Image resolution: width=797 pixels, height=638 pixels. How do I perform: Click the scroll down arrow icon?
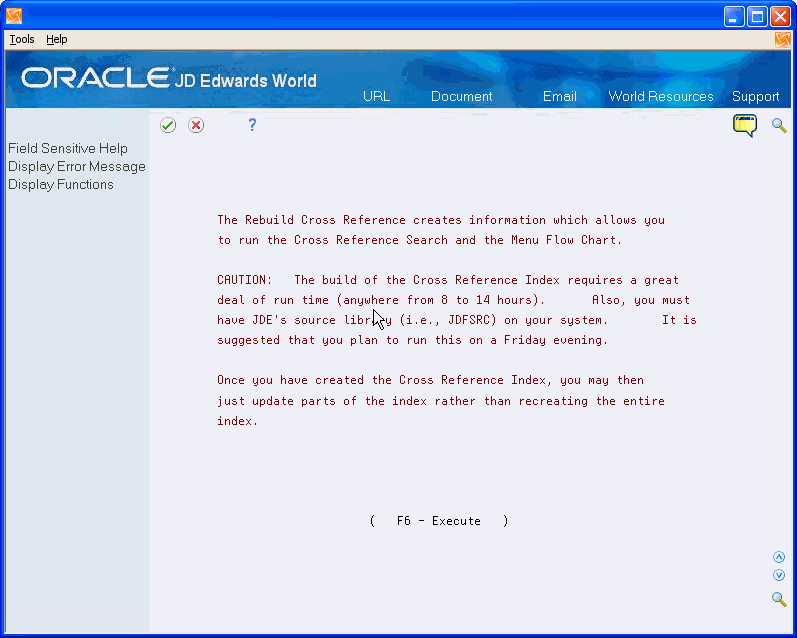779,575
